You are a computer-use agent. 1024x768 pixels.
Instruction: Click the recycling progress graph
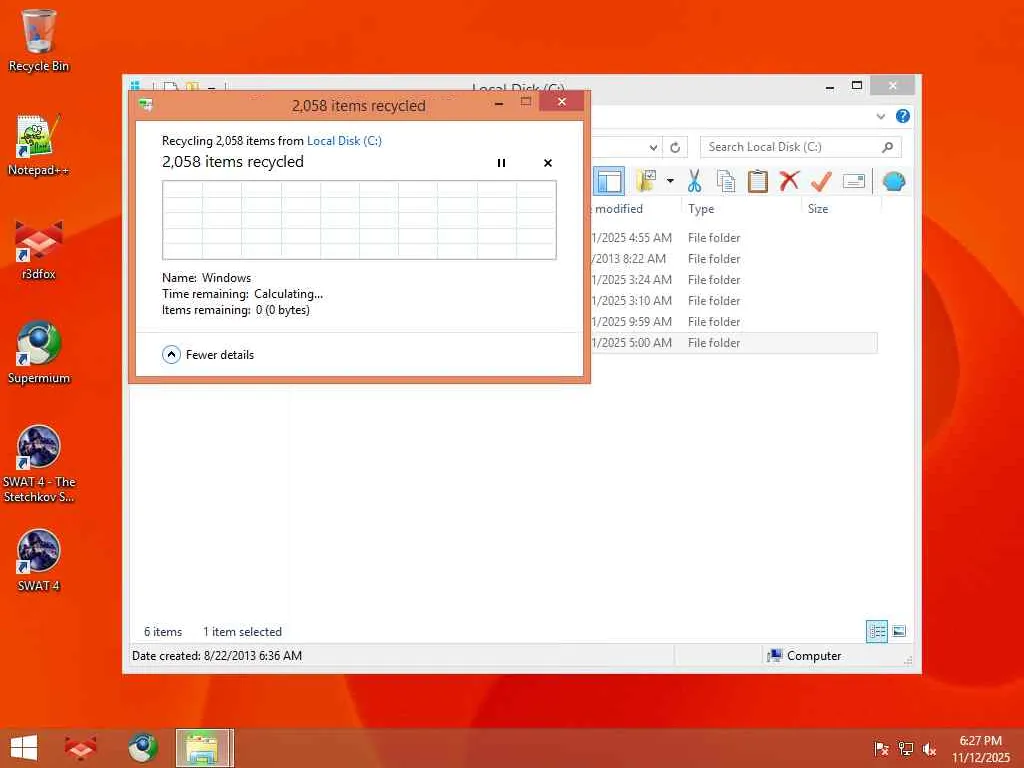point(359,220)
